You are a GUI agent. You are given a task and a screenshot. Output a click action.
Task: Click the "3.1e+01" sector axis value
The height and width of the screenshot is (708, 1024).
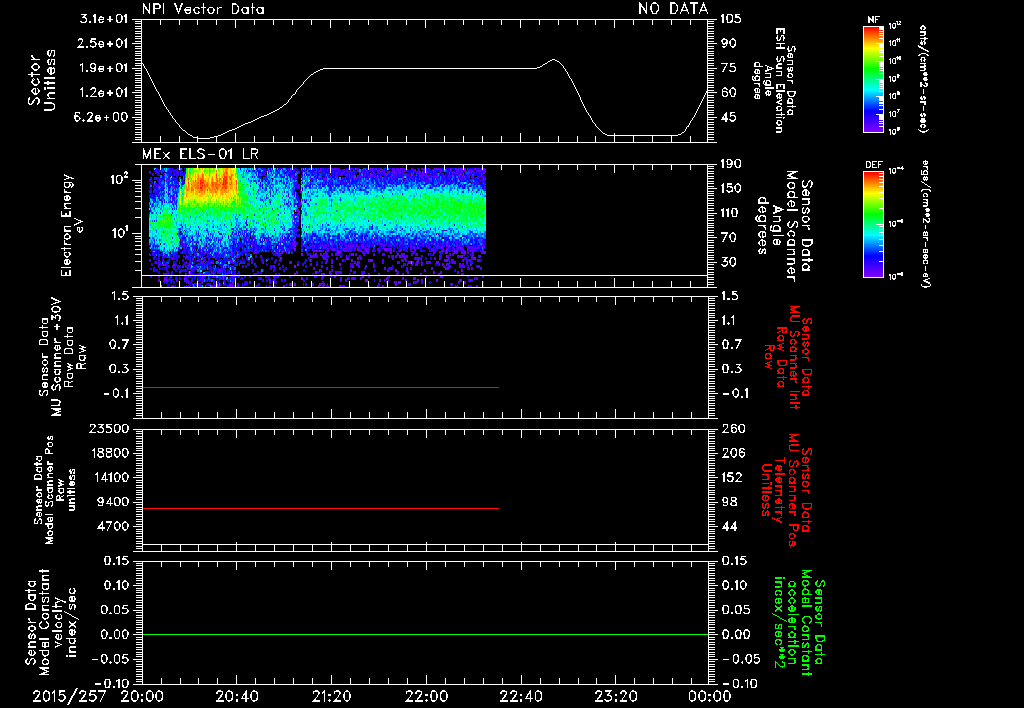pyautogui.click(x=104, y=19)
